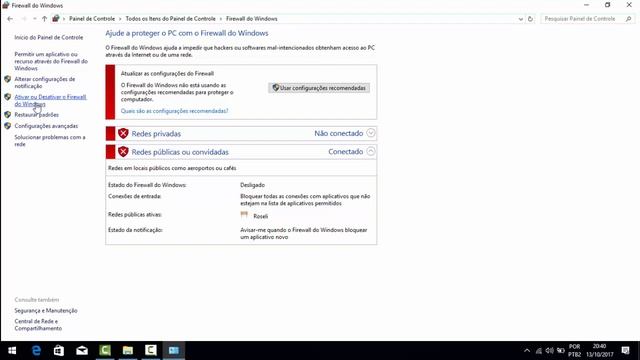Open Central de Rede e Compartilhamento
640x360 pixels.
(38, 325)
